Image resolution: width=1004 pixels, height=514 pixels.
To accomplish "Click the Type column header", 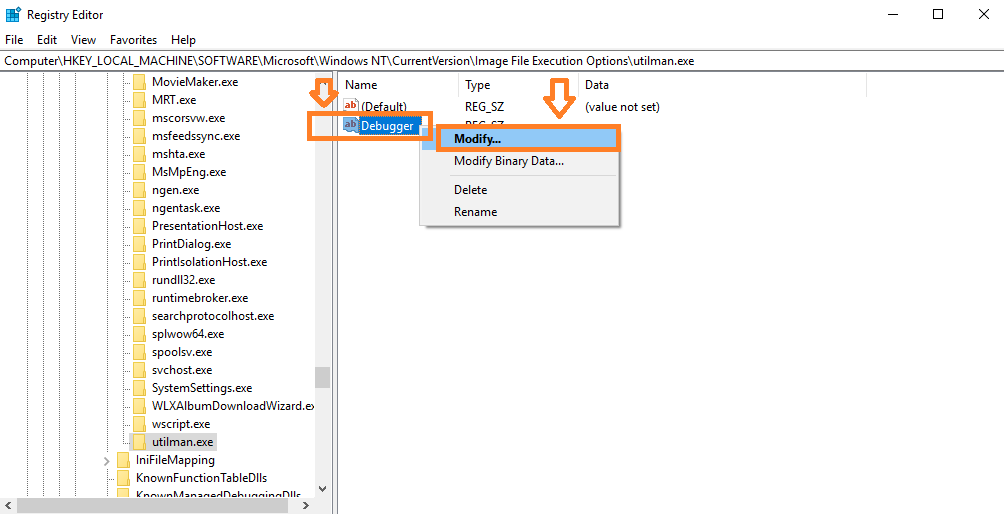I will pos(518,84).
